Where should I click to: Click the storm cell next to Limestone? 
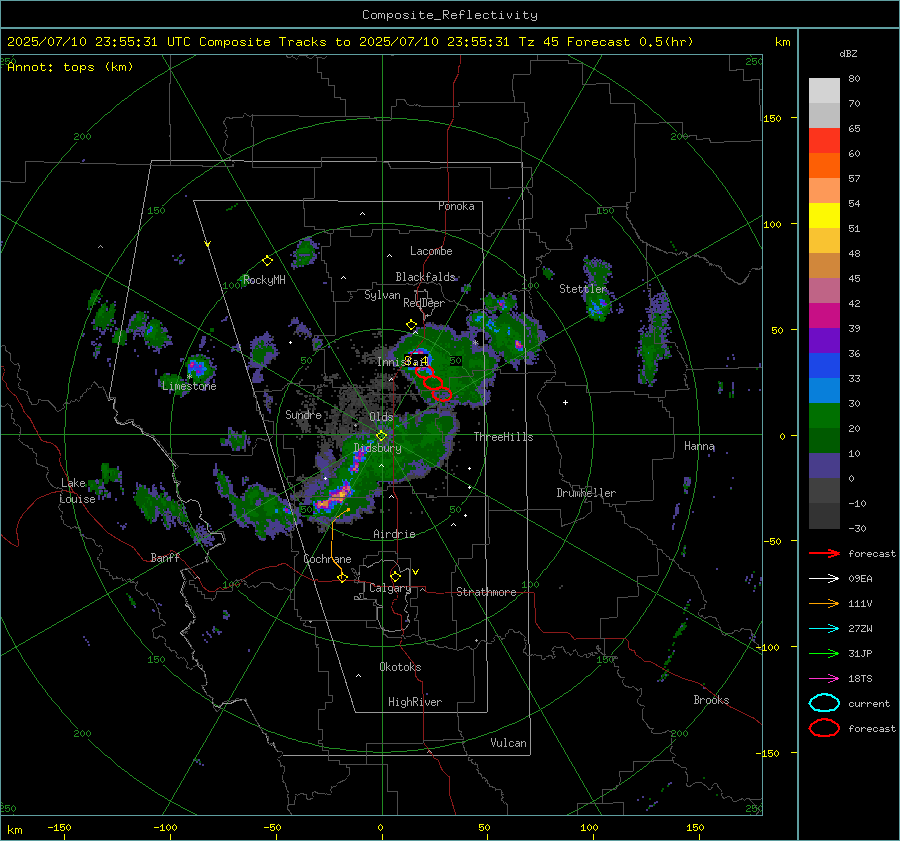point(197,367)
